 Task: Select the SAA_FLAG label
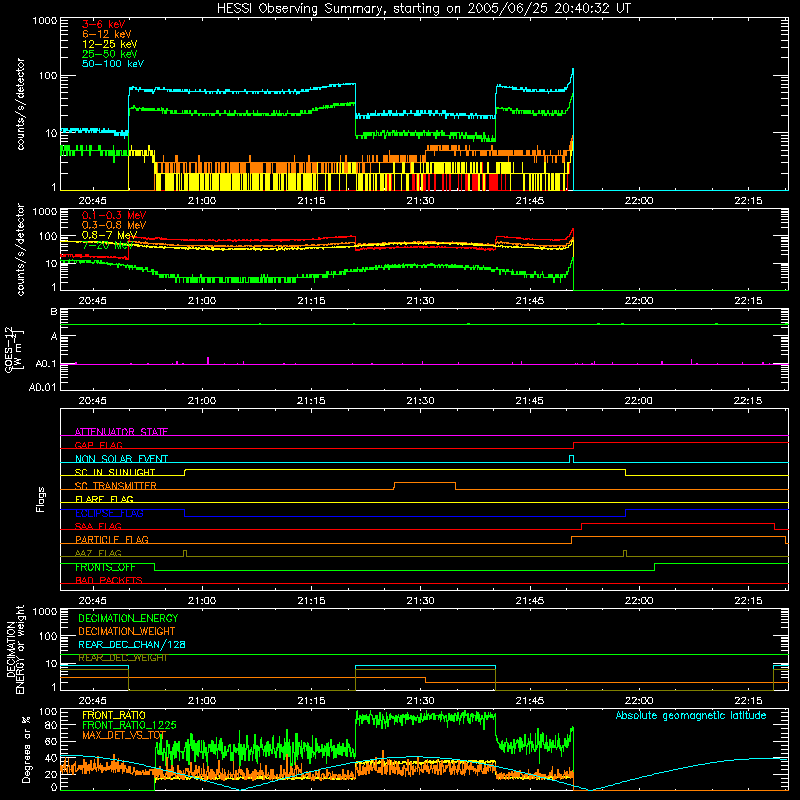(x=98, y=526)
